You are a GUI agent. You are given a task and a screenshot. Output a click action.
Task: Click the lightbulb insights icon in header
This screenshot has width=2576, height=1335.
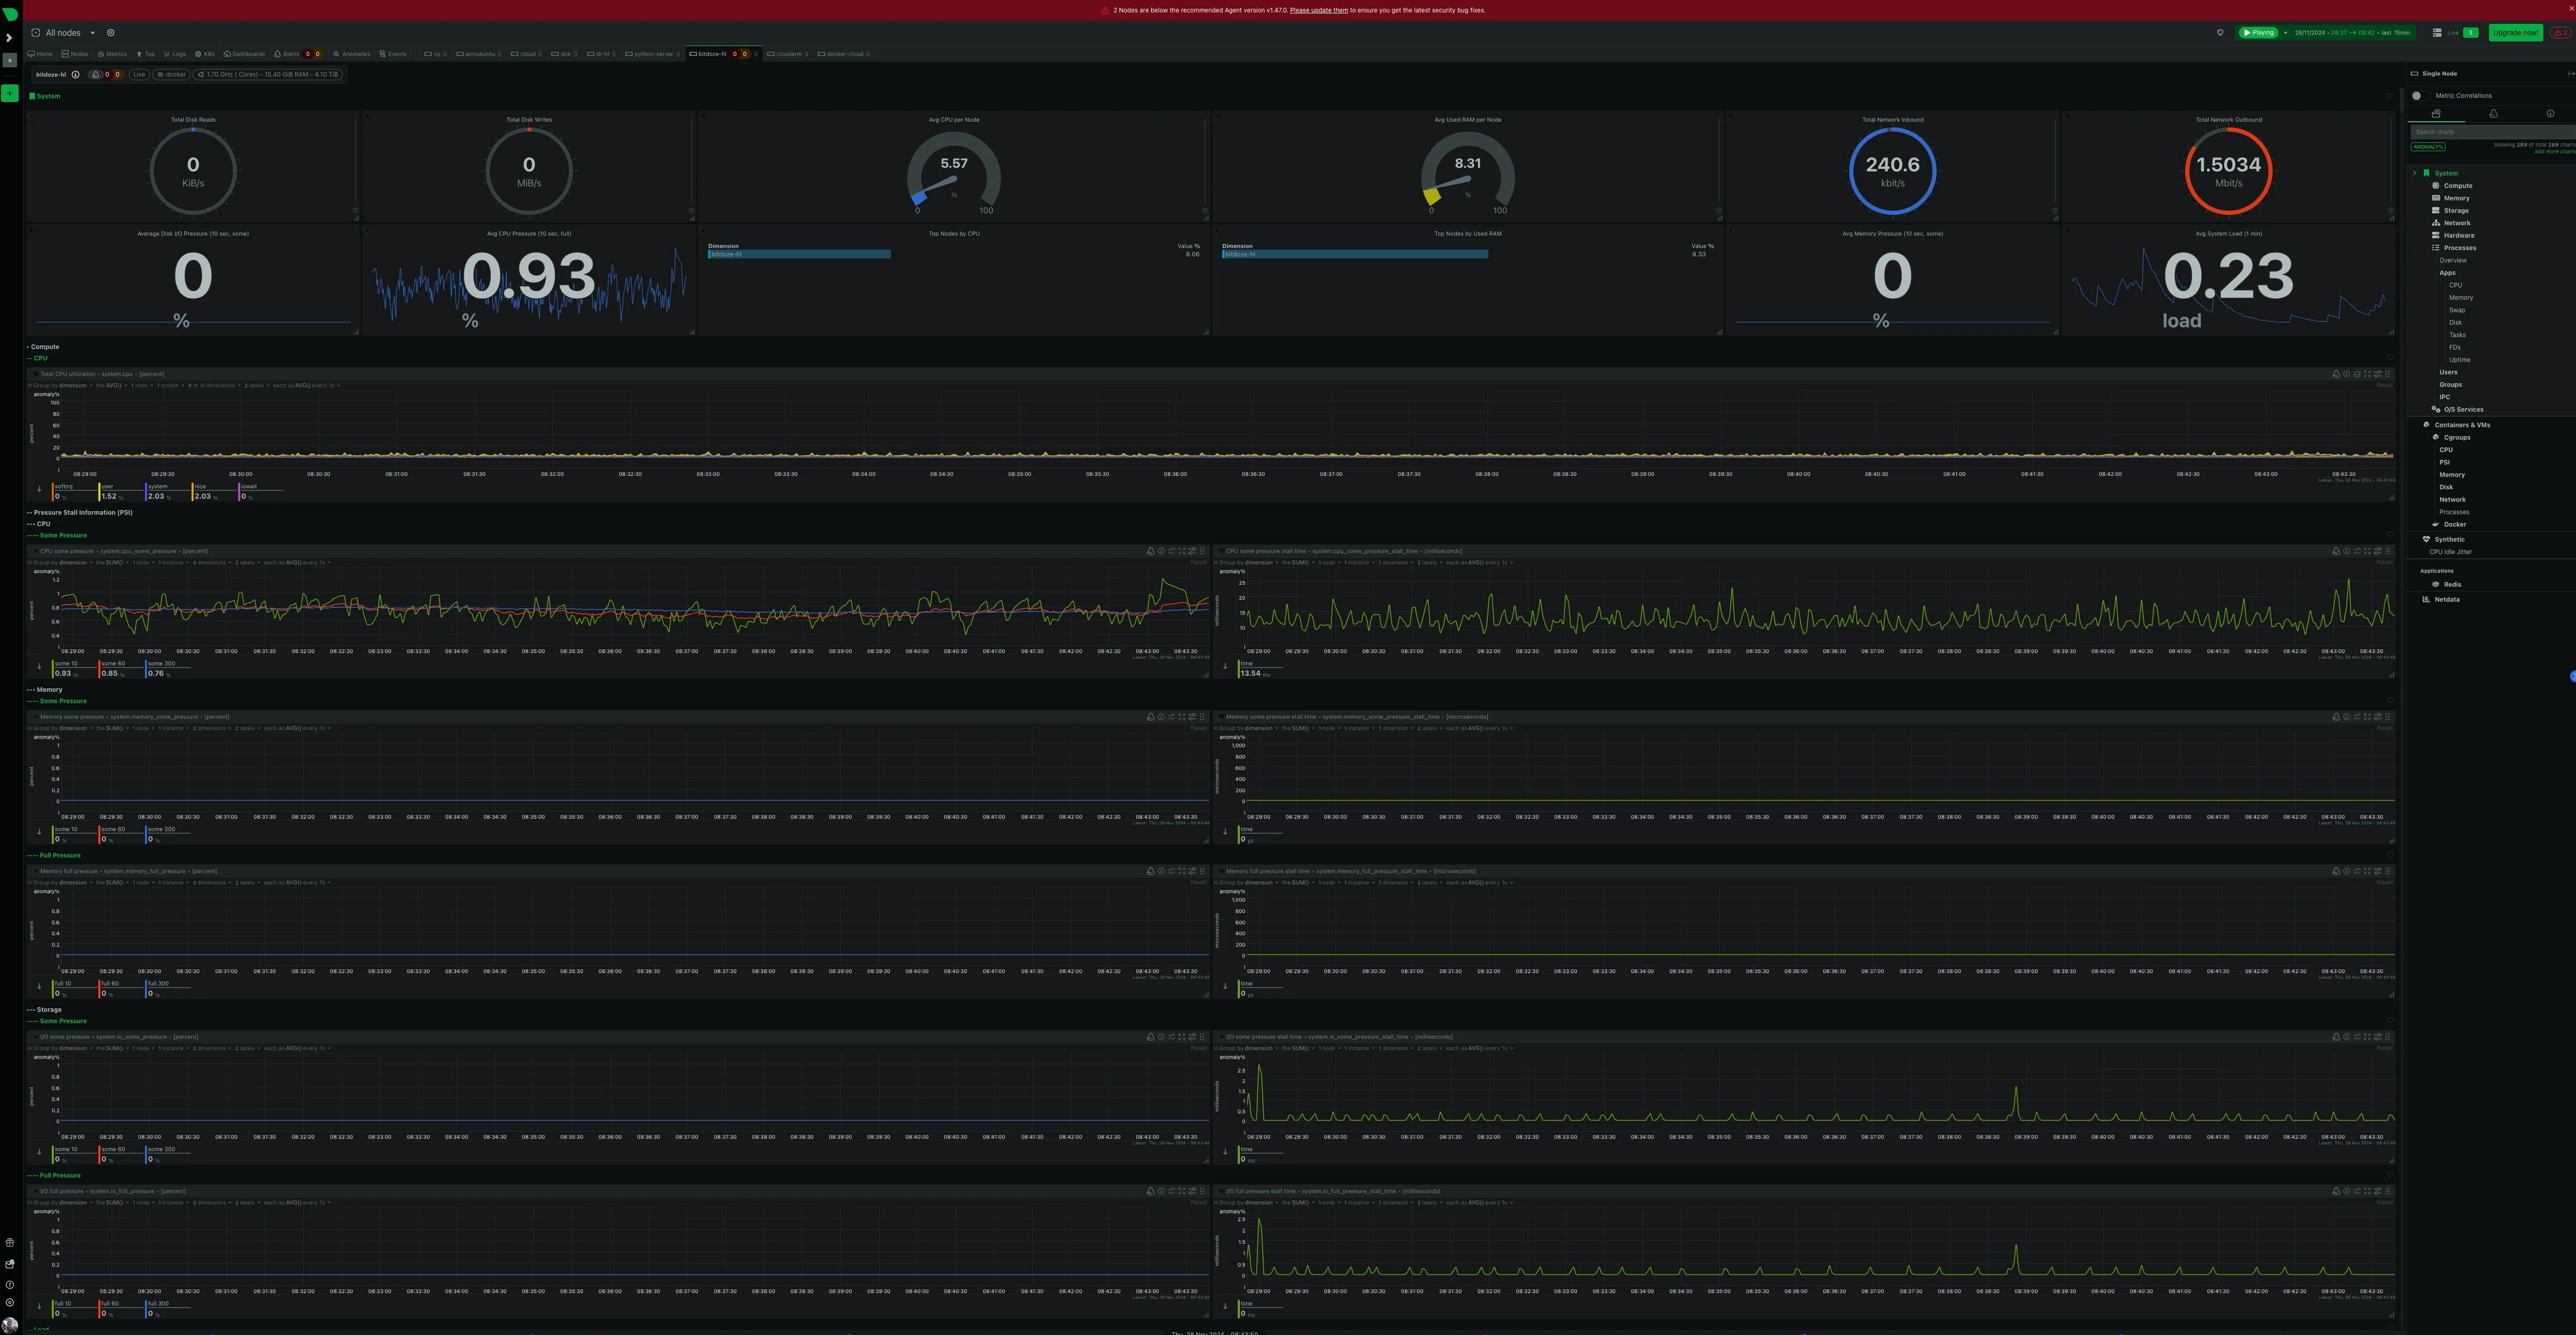tap(2220, 33)
